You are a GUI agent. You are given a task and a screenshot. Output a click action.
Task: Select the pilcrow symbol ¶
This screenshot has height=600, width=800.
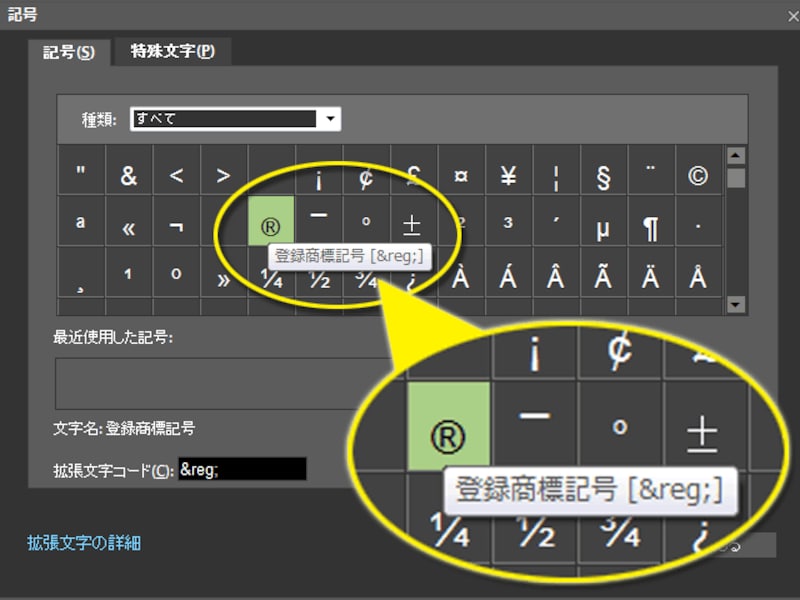(651, 222)
